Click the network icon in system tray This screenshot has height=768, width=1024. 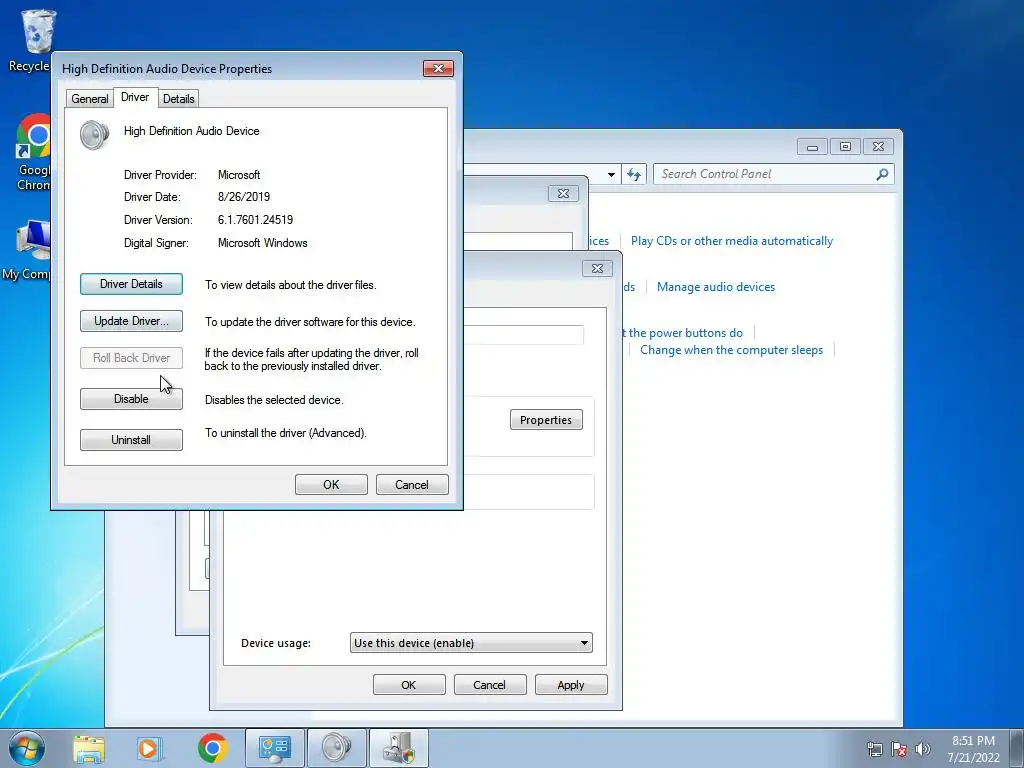[874, 749]
